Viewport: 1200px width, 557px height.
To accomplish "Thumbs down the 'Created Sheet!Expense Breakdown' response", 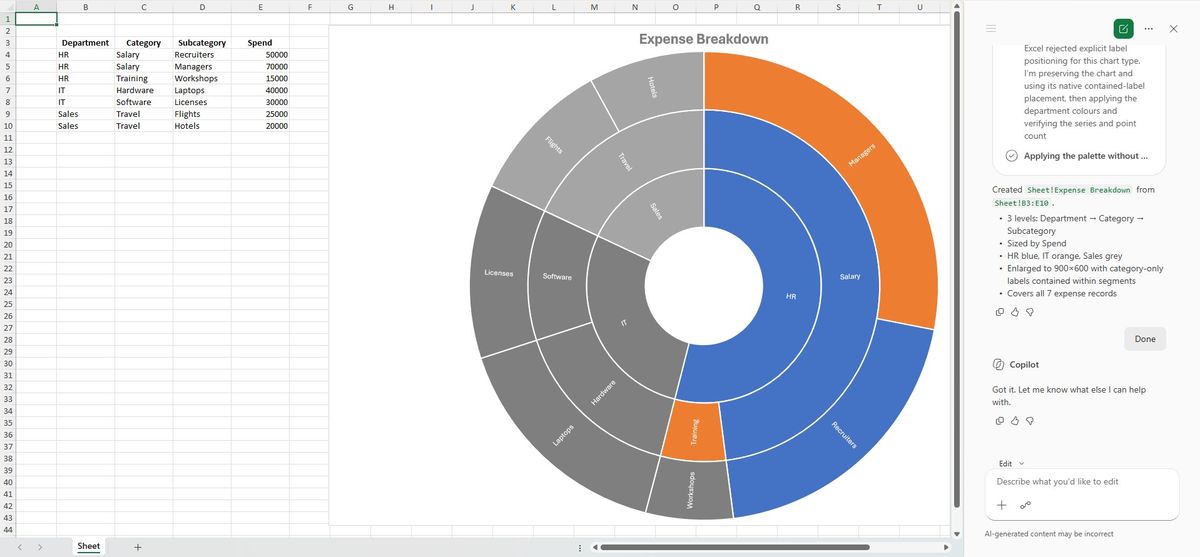I will point(1030,312).
